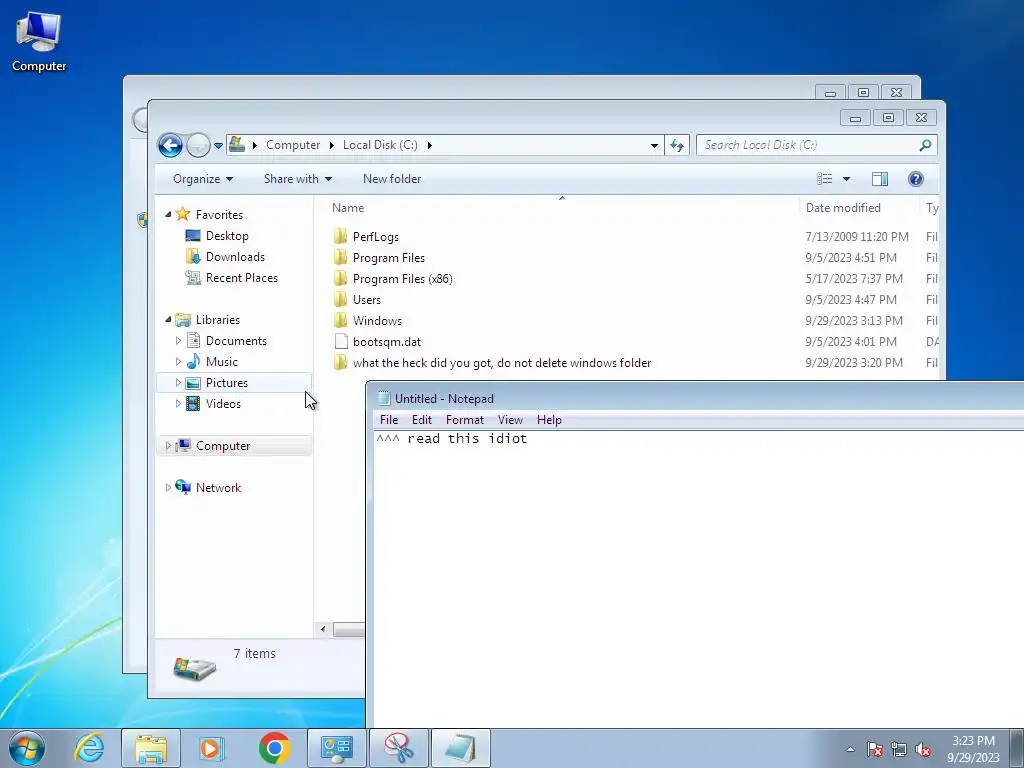The height and width of the screenshot is (768, 1024).
Task: Select Network in the navigation pane
Action: pos(218,487)
